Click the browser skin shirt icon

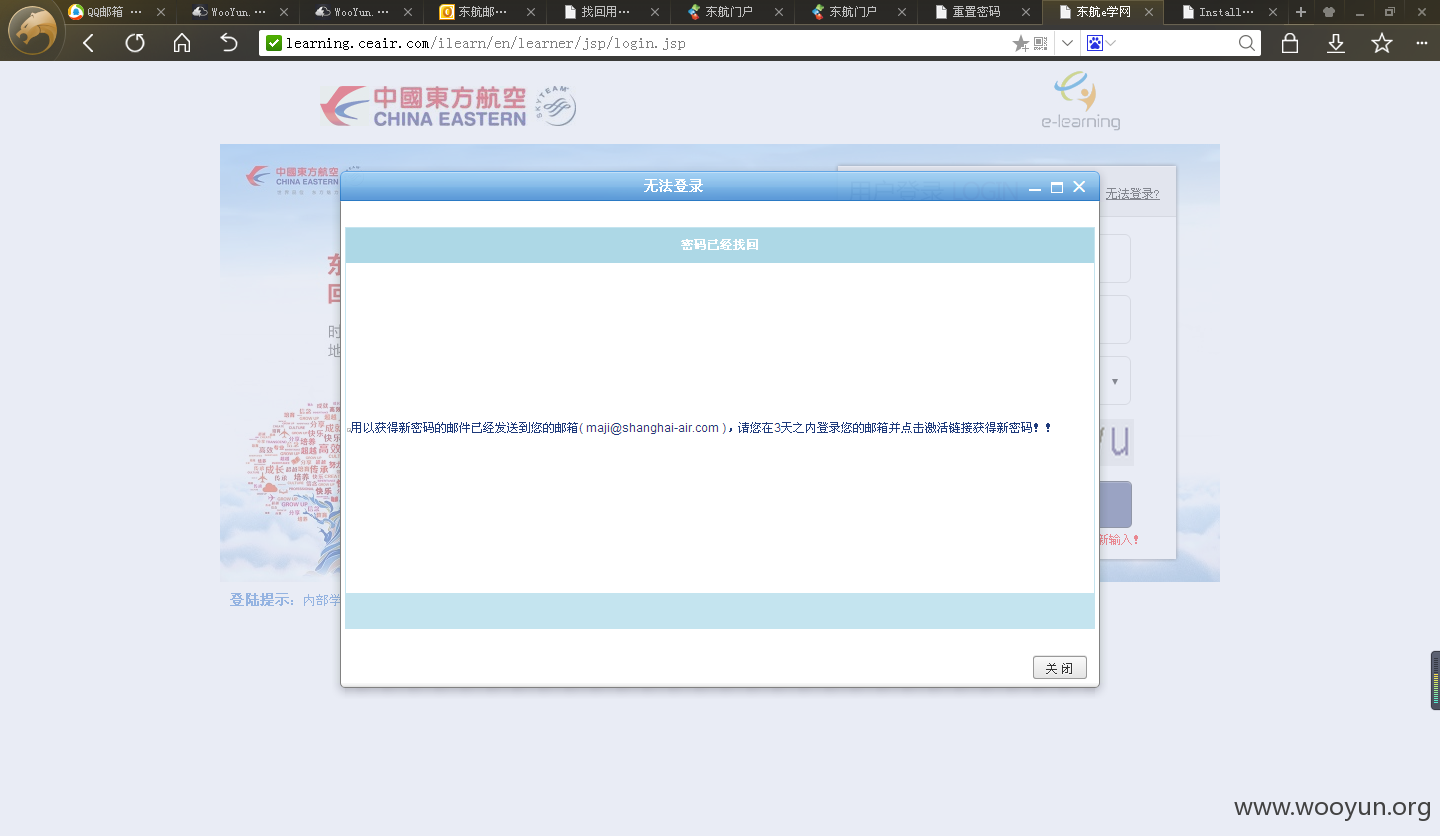tap(1329, 12)
